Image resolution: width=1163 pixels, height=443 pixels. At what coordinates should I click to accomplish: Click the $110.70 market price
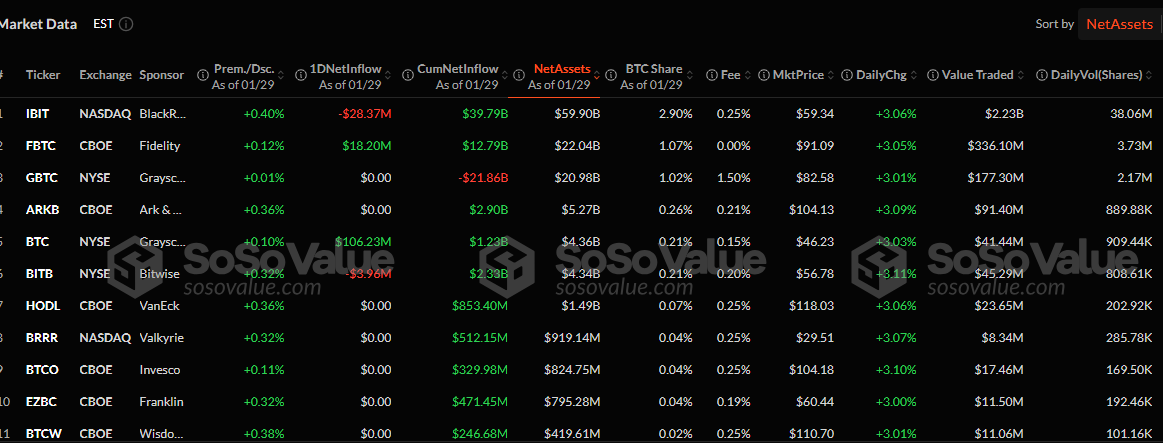tap(814, 433)
